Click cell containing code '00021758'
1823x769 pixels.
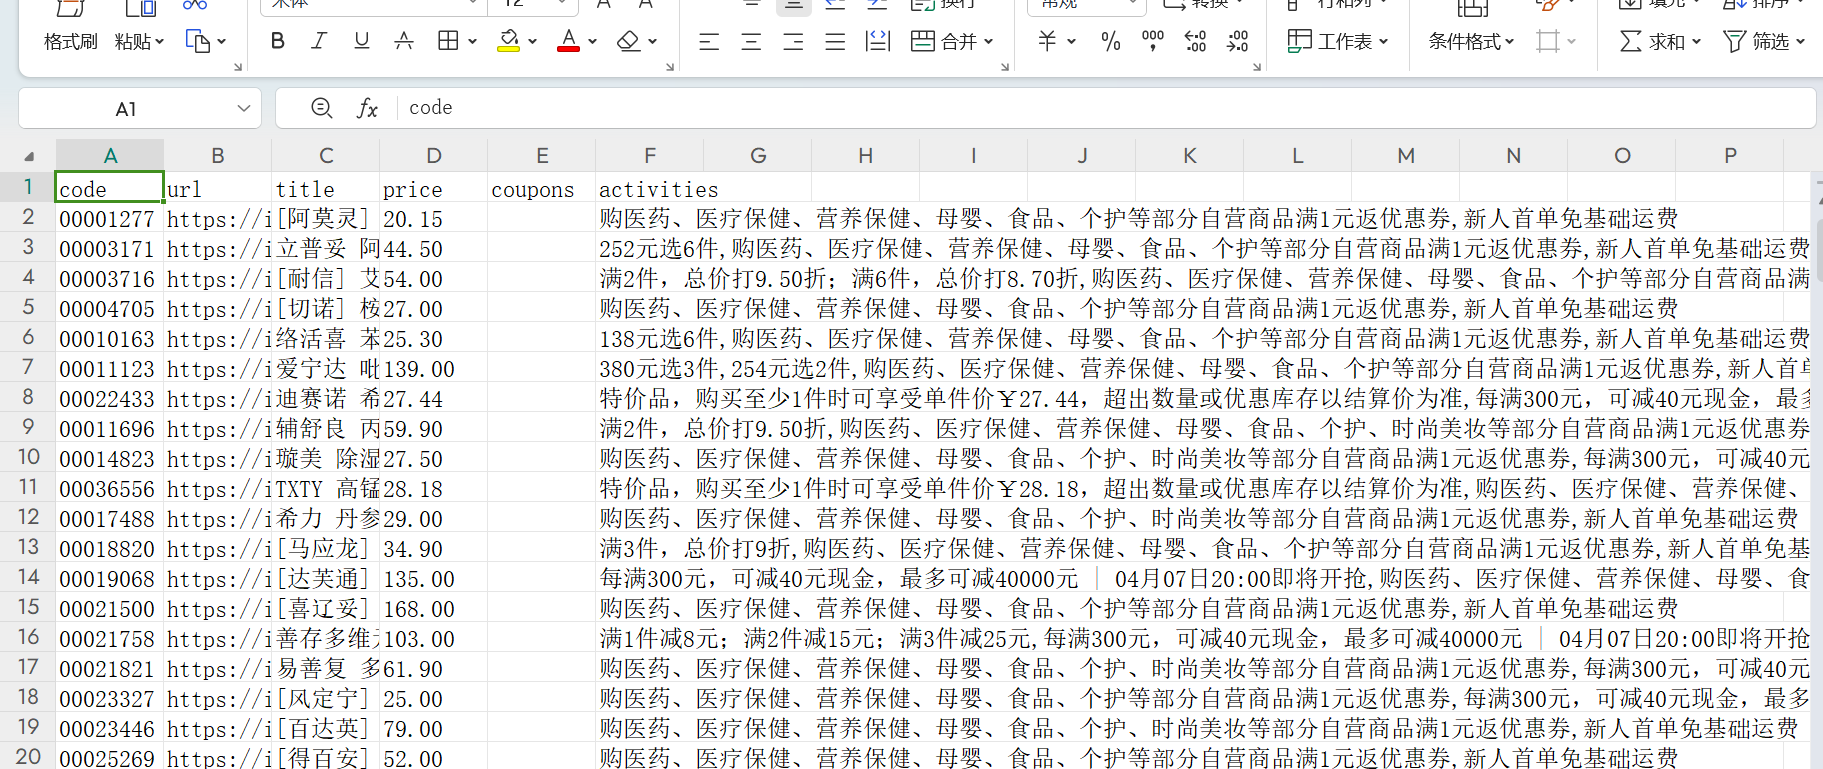click(x=109, y=639)
